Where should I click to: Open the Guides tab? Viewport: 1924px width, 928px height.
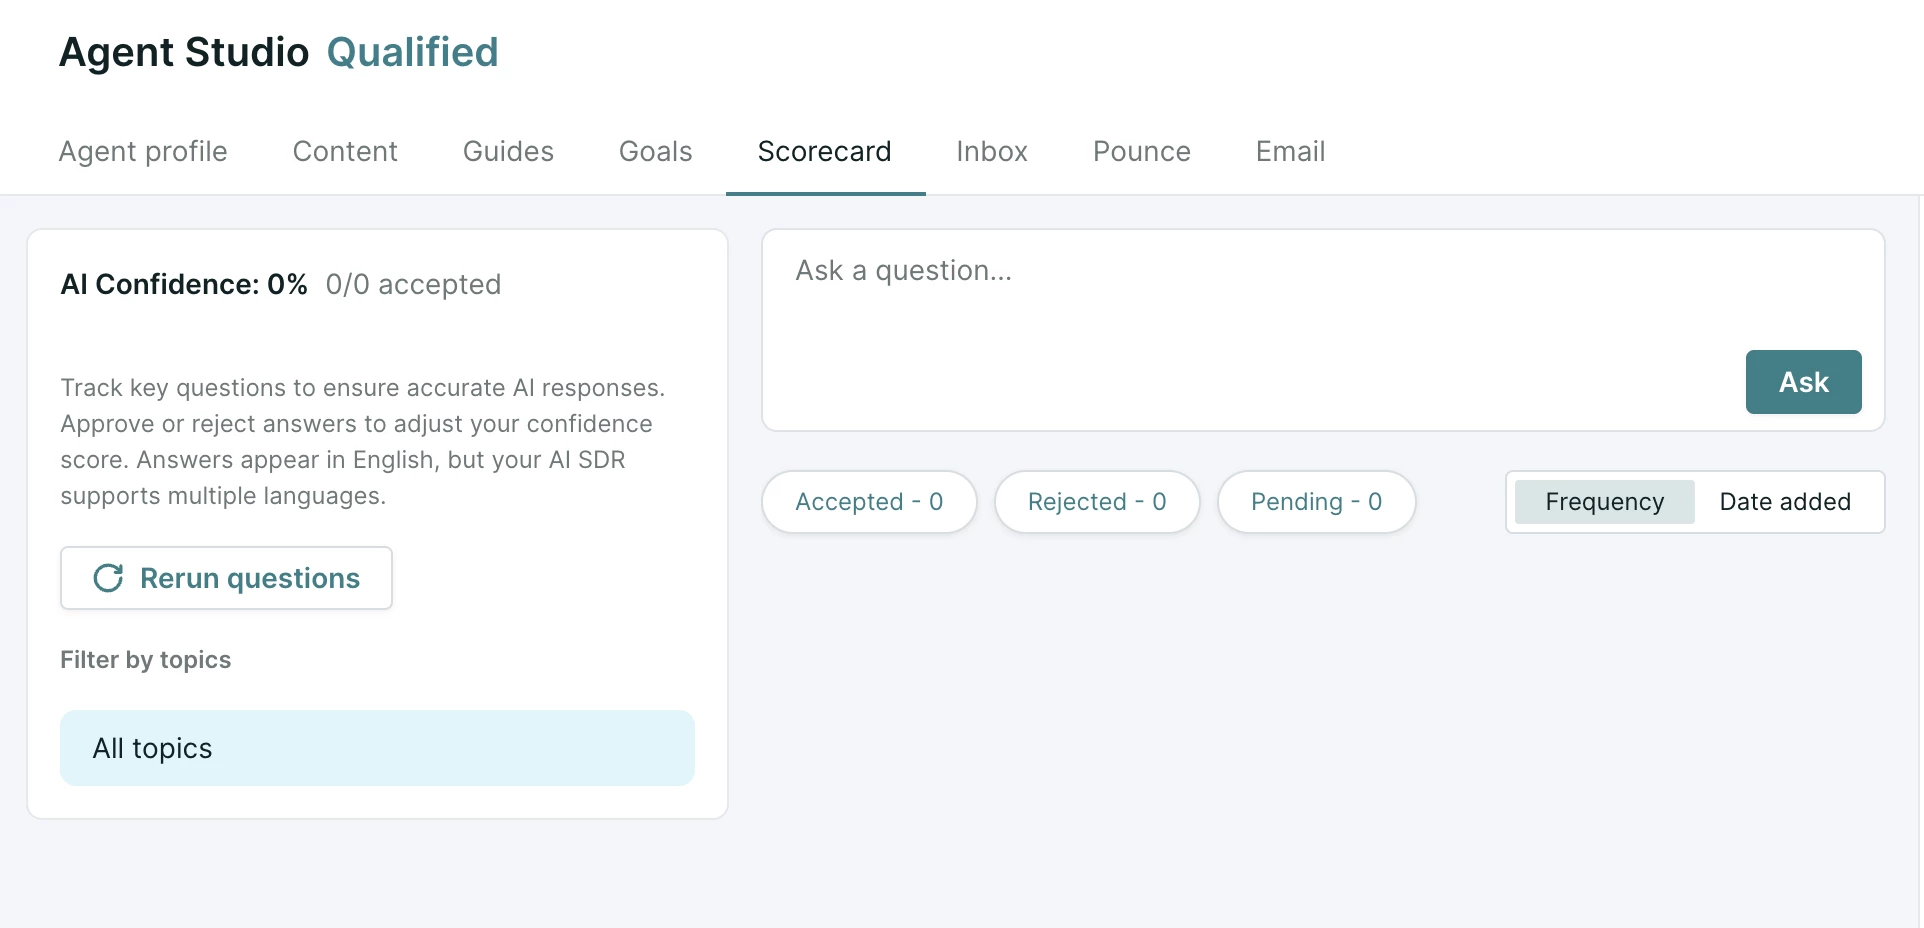[508, 151]
